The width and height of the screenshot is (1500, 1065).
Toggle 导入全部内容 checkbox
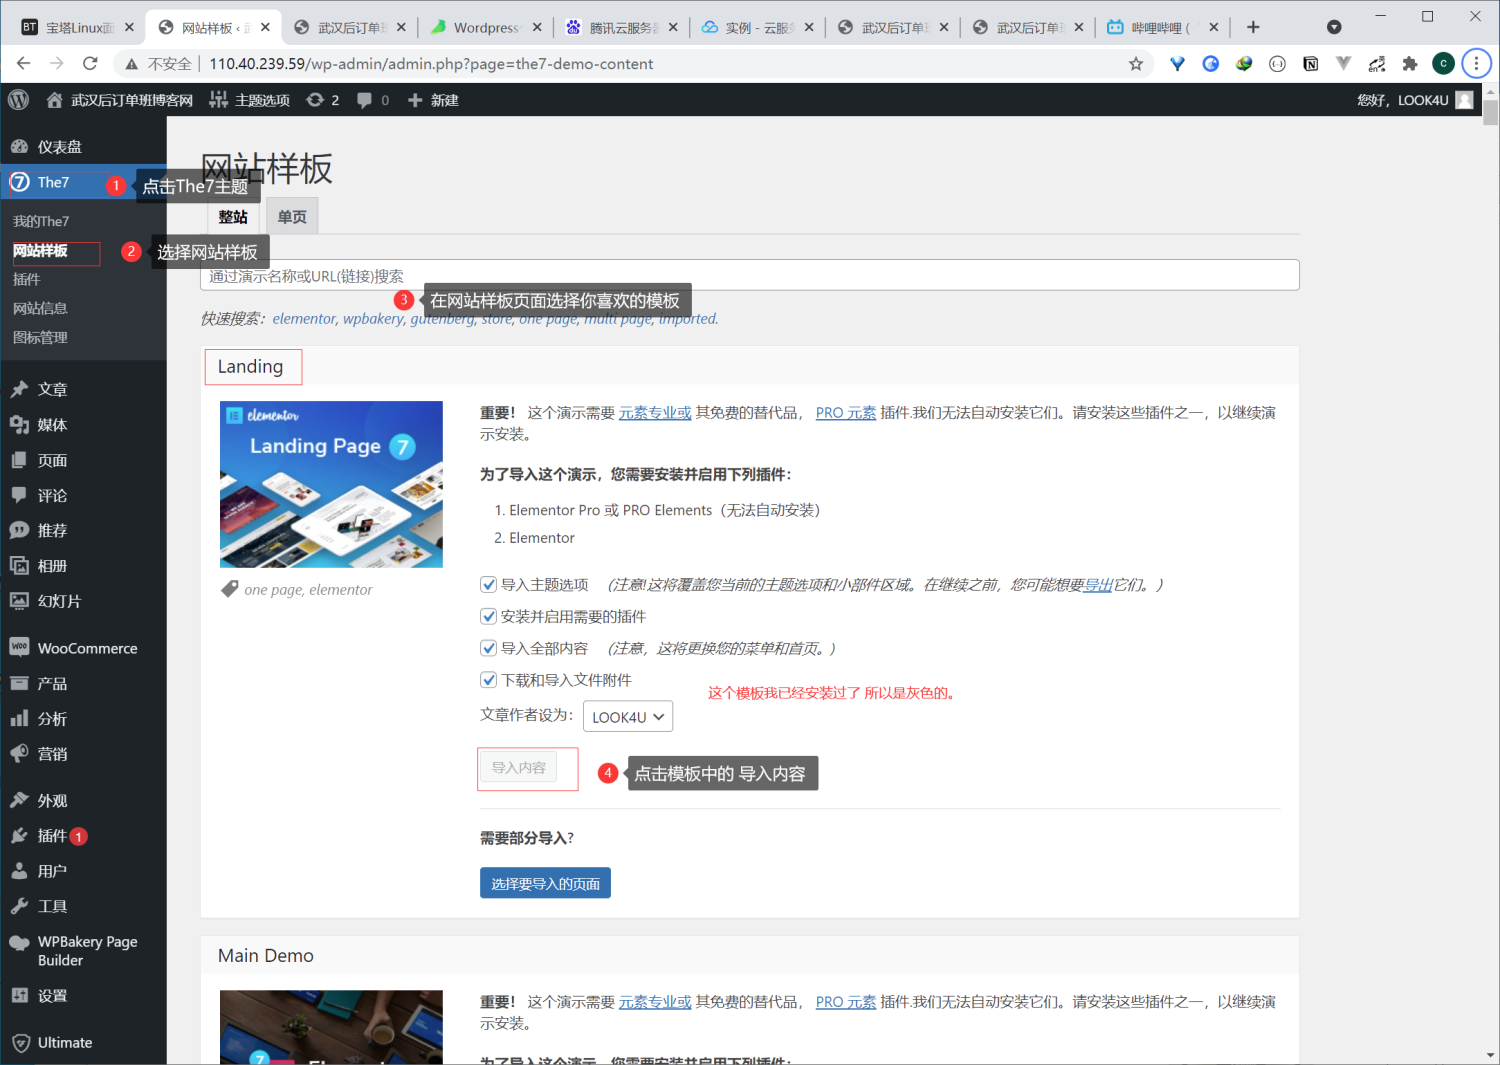pos(489,648)
